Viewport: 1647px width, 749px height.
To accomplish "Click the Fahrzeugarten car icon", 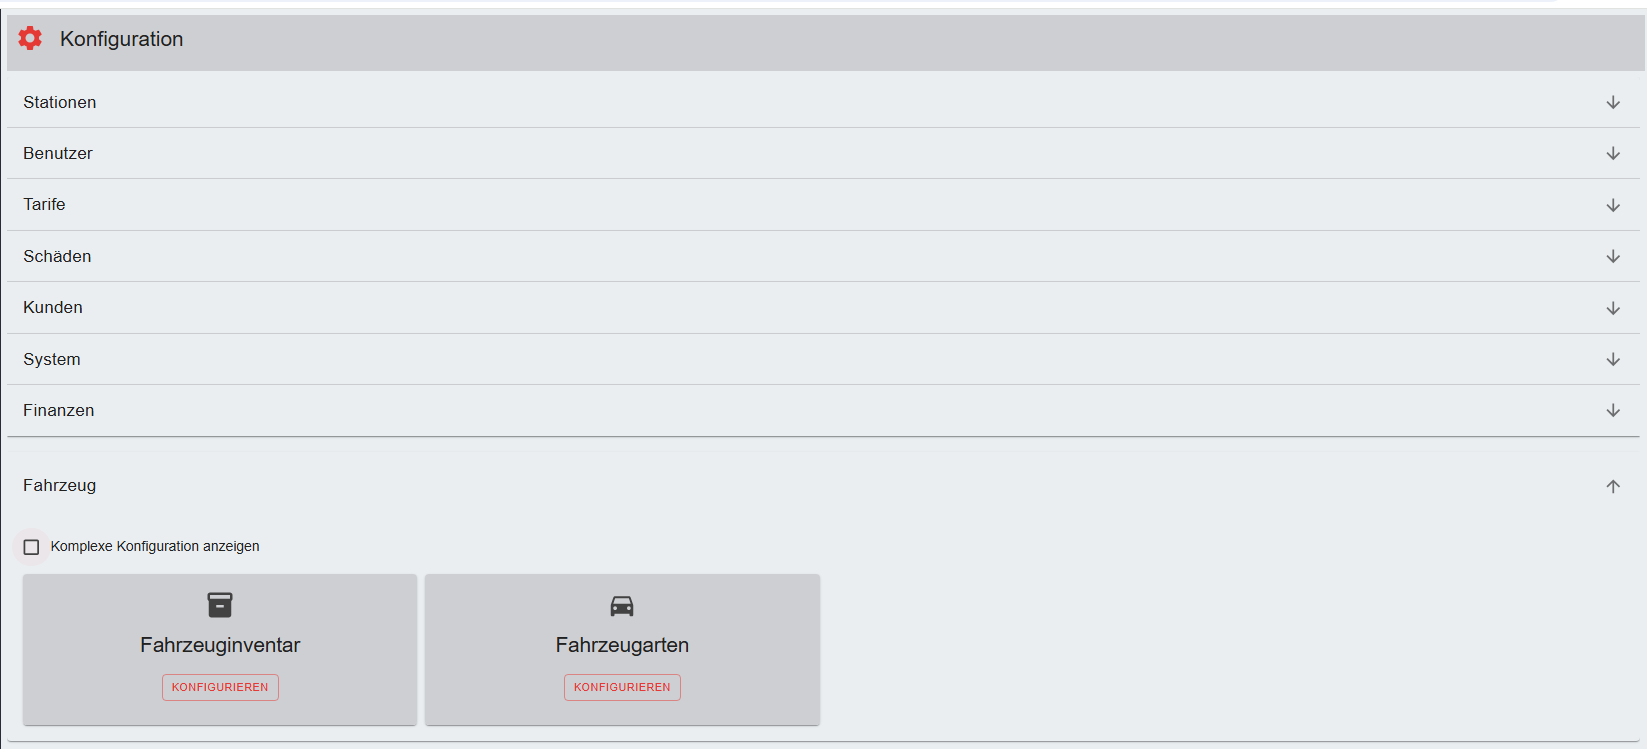I will [x=622, y=606].
